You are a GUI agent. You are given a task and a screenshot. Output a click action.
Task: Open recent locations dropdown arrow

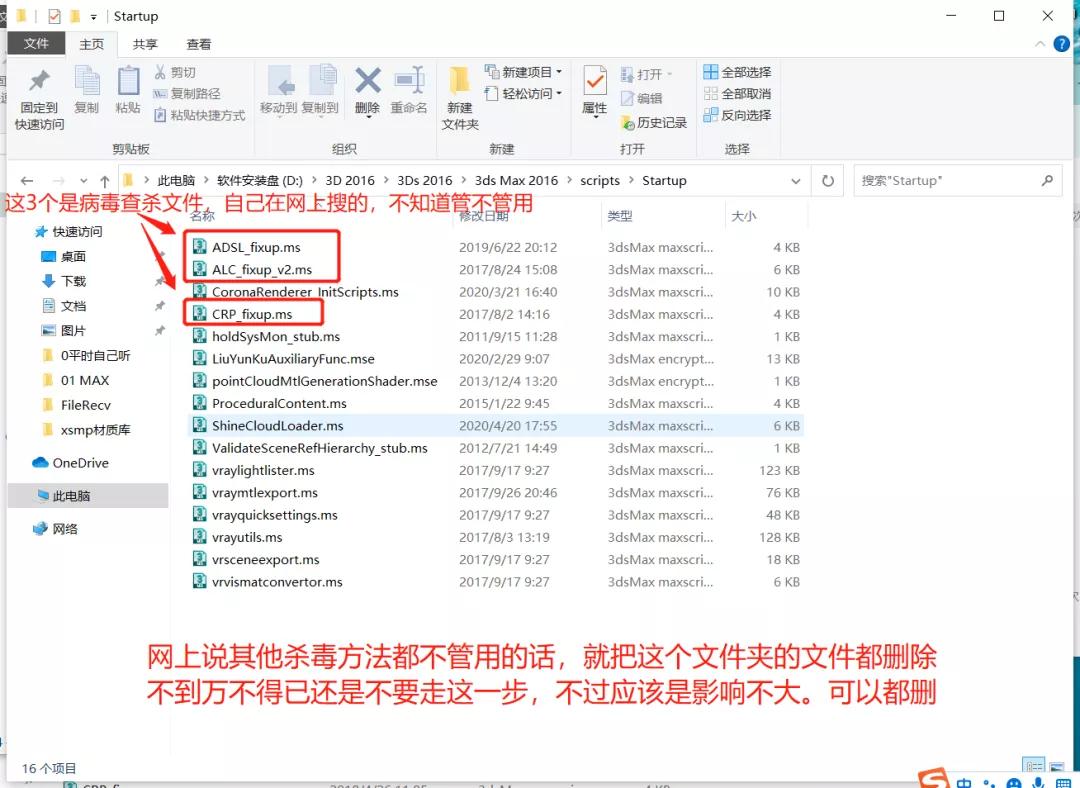[x=83, y=181]
